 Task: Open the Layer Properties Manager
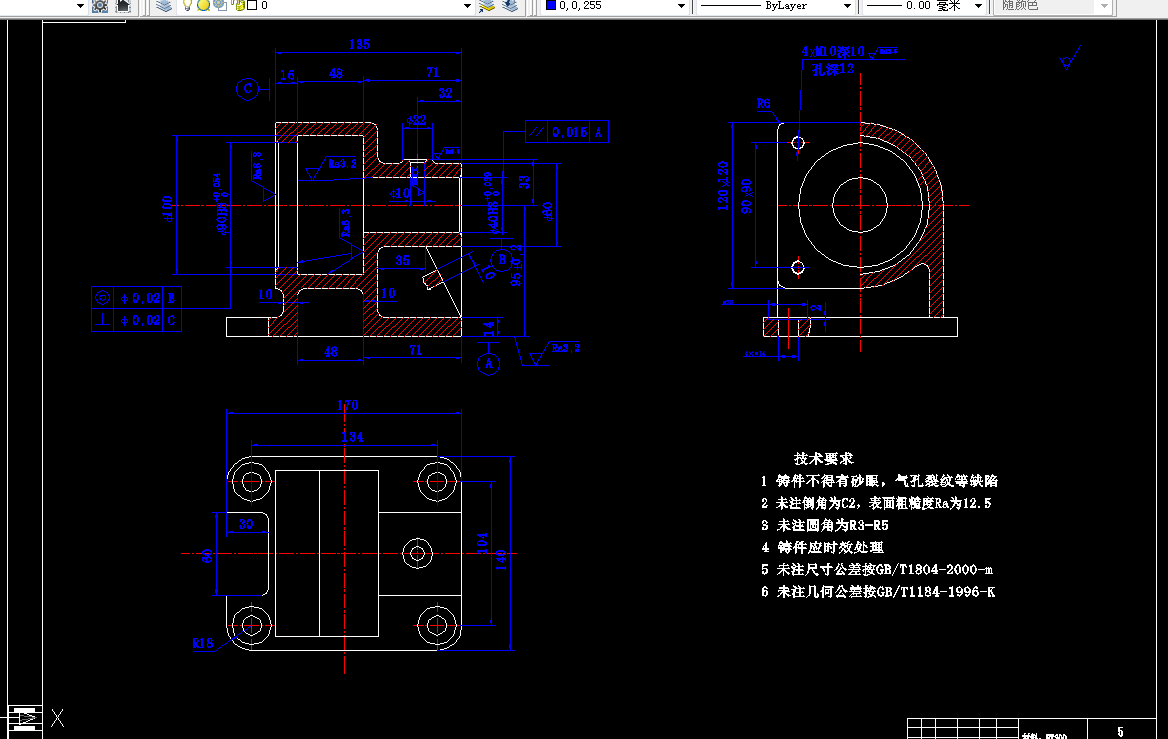(x=97, y=7)
